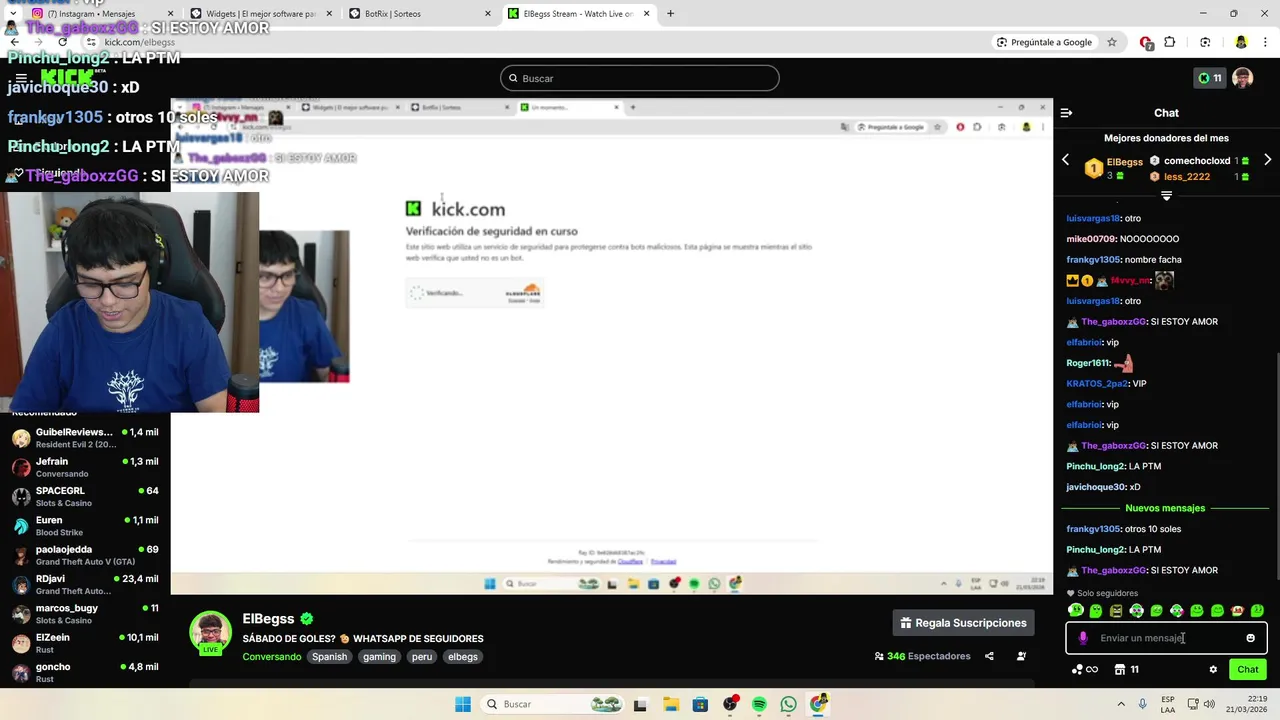This screenshot has width=1280, height=720.
Task: Open Chrome three-dot menu
Action: 1265,42
